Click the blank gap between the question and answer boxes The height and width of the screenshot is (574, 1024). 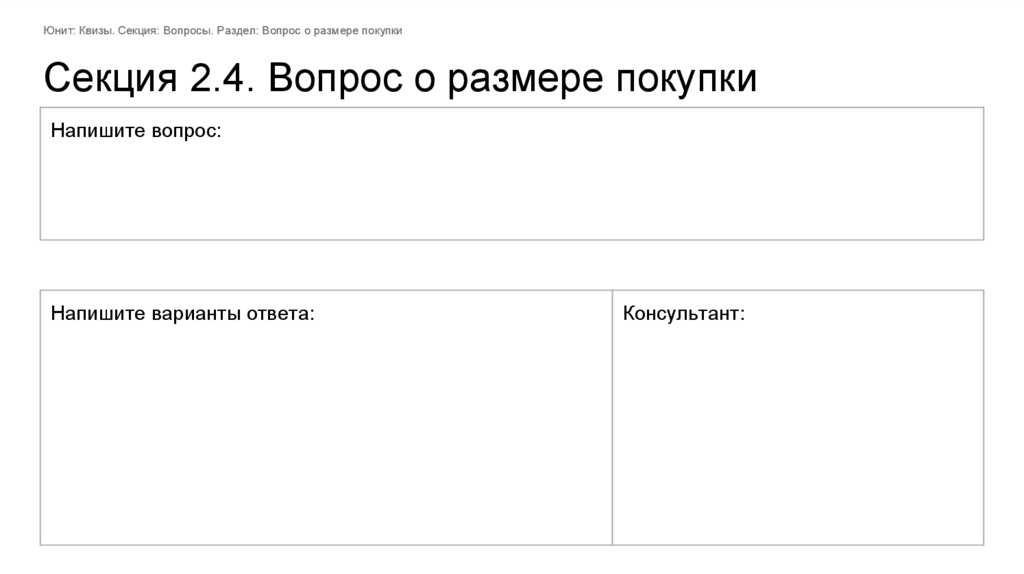(511, 265)
